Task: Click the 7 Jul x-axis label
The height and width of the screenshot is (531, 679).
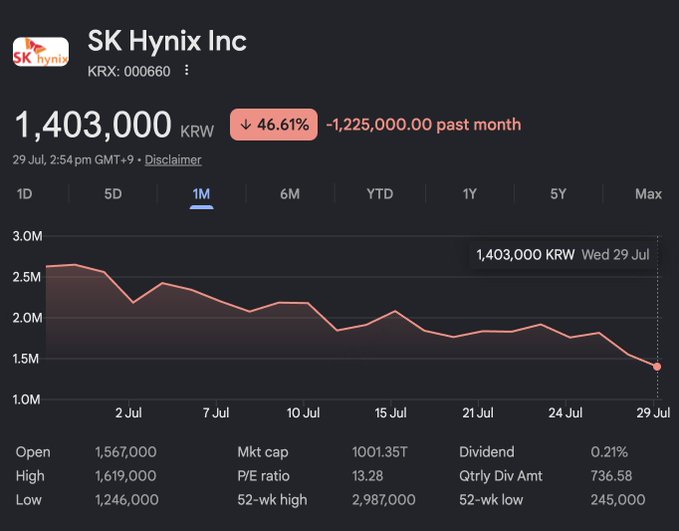Action: tap(216, 413)
